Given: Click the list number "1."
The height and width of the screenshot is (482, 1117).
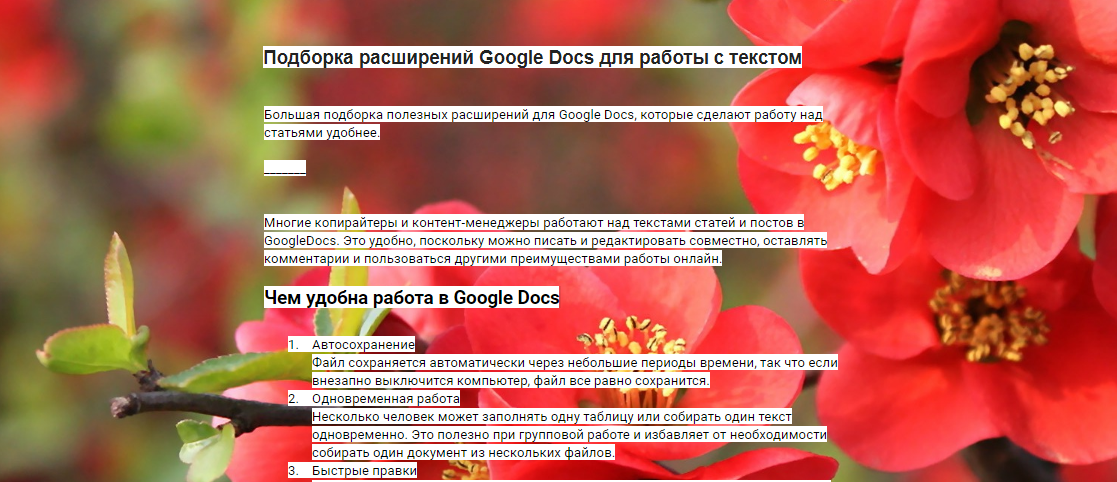Looking at the screenshot, I should [293, 345].
